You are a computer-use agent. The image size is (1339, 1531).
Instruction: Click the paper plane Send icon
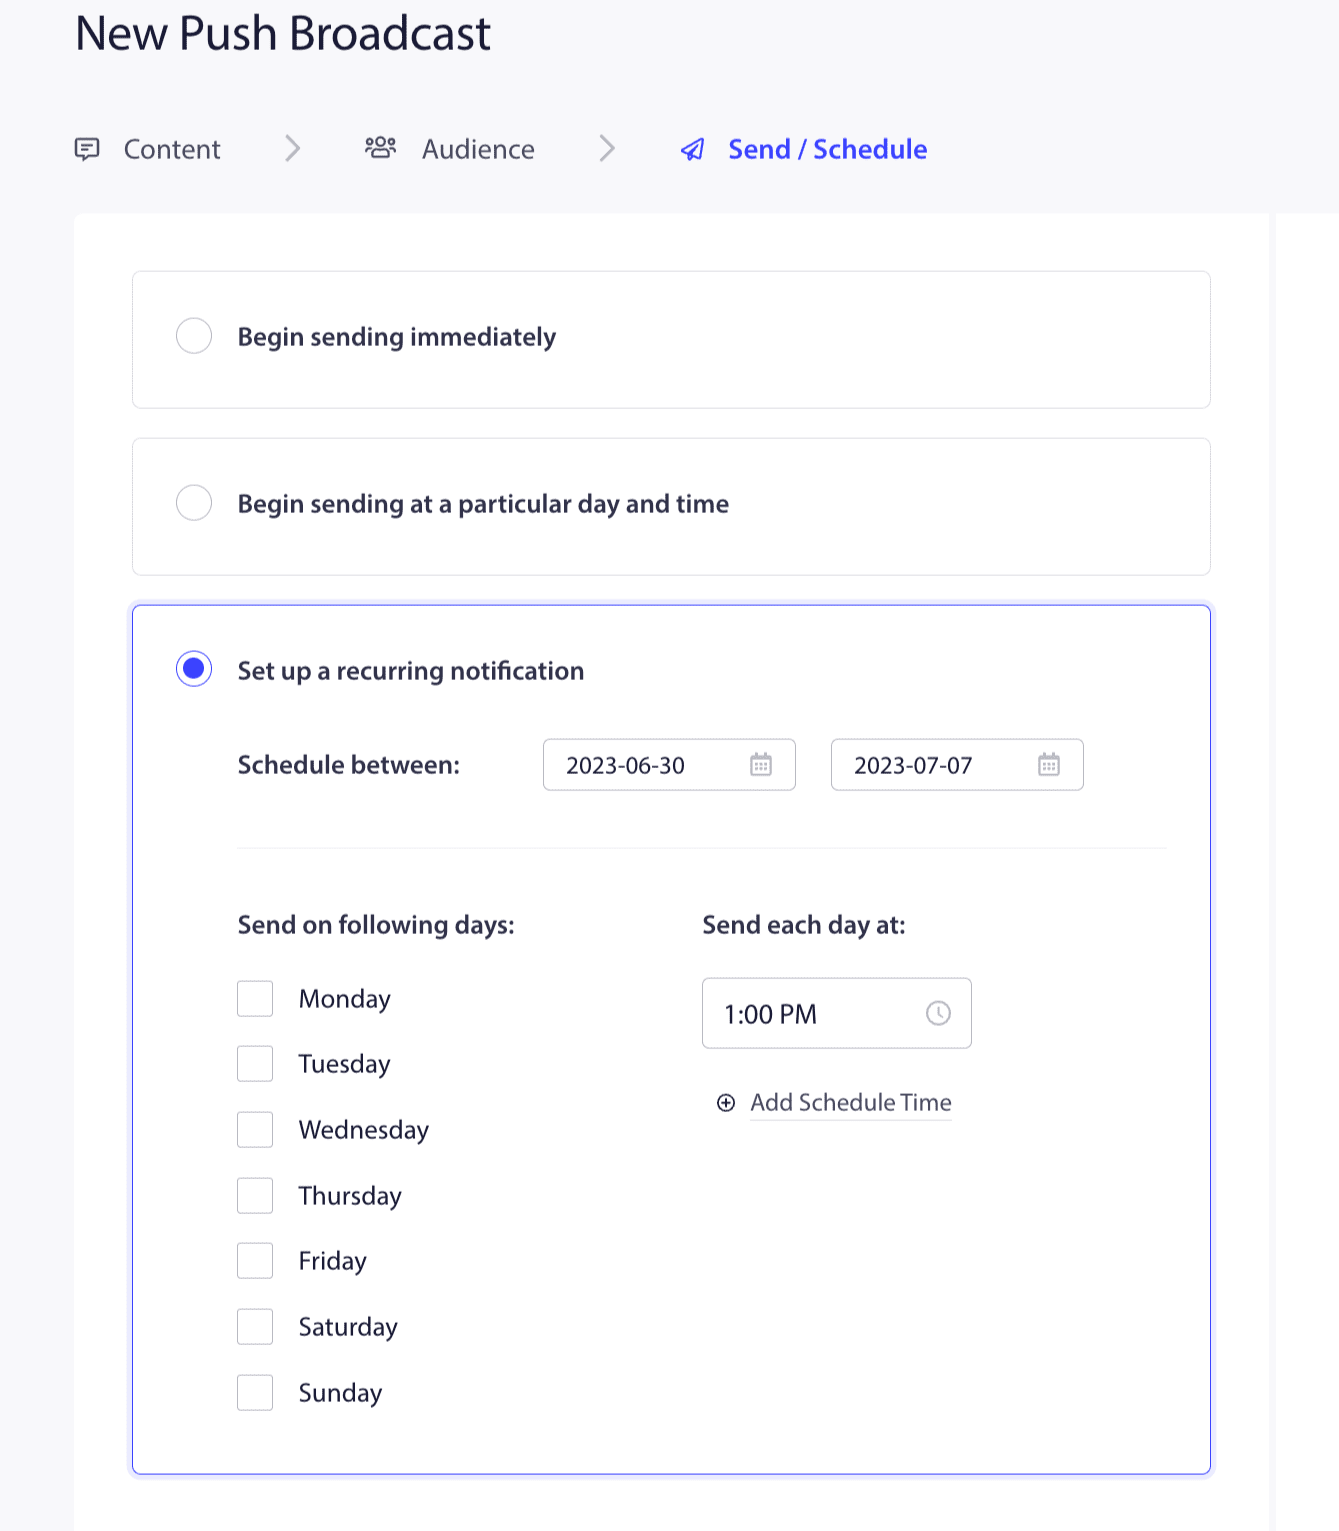coord(692,150)
